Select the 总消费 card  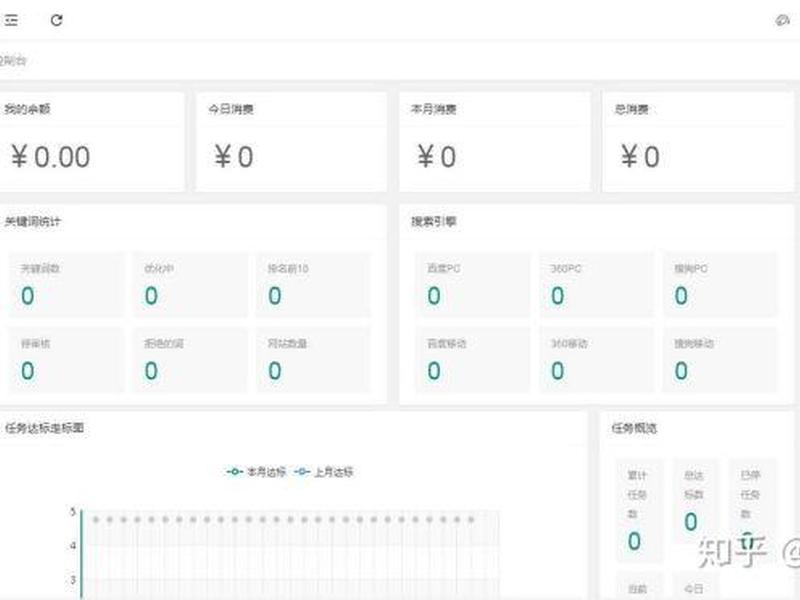coord(698,142)
